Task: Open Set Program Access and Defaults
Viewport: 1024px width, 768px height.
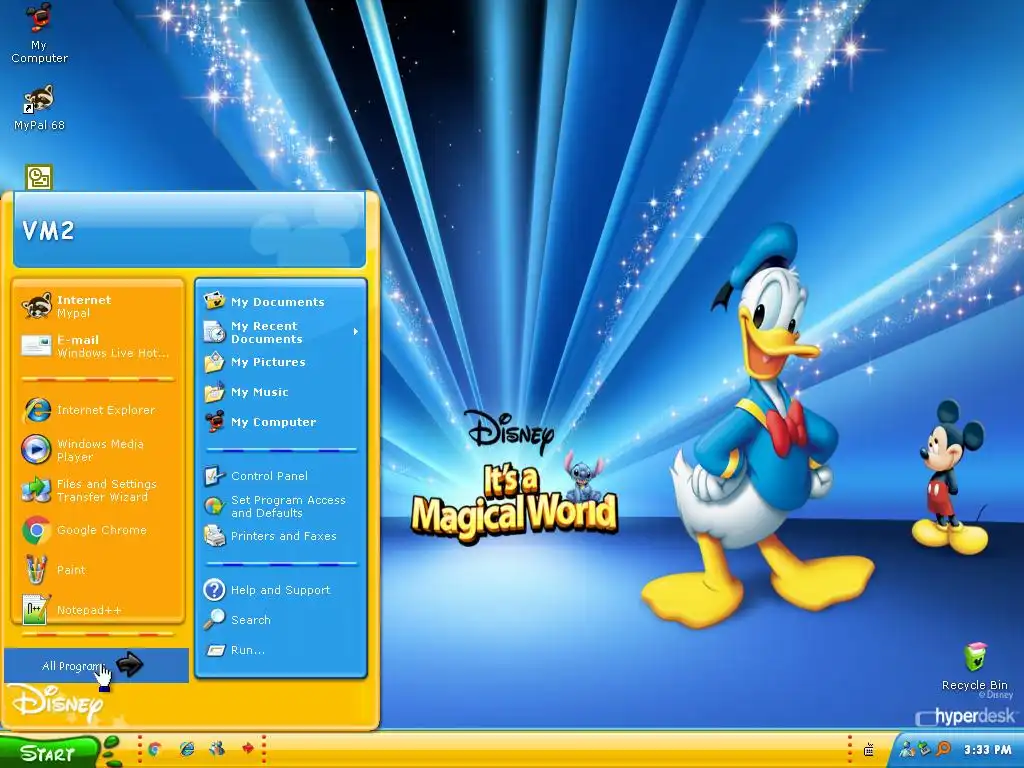Action: click(281, 506)
